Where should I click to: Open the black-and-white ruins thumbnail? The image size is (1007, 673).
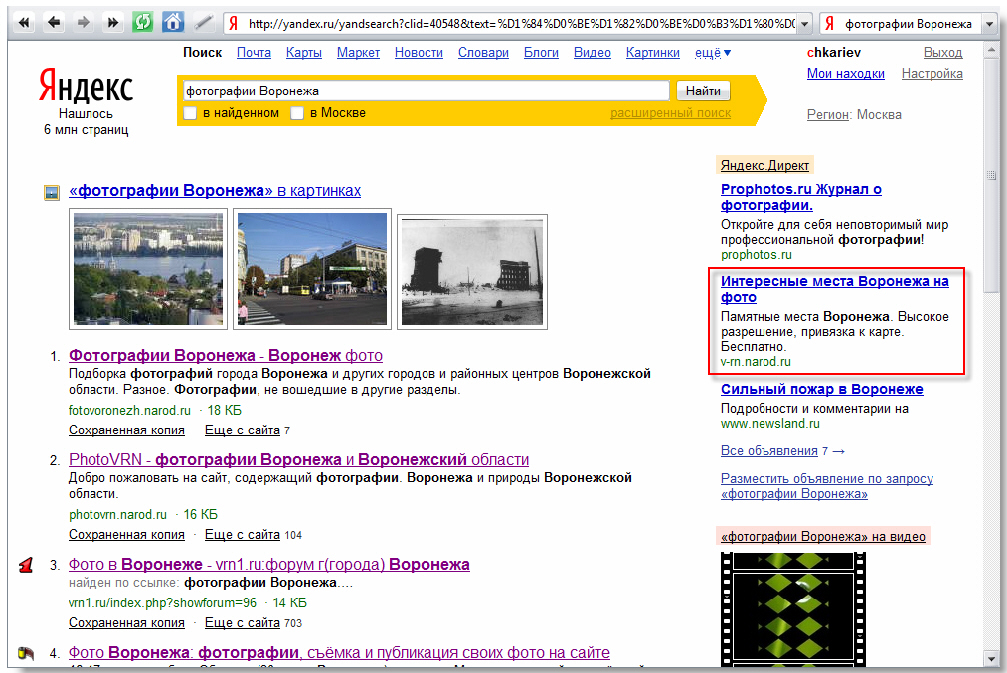[x=473, y=272]
